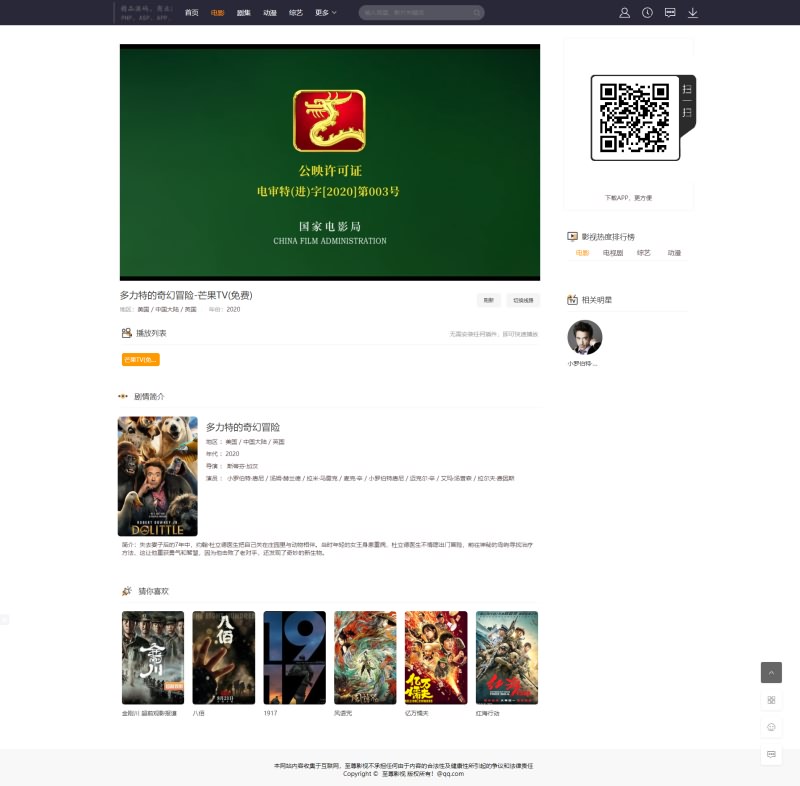
Task: Open the 动漫 menu in header
Action: tap(269, 13)
